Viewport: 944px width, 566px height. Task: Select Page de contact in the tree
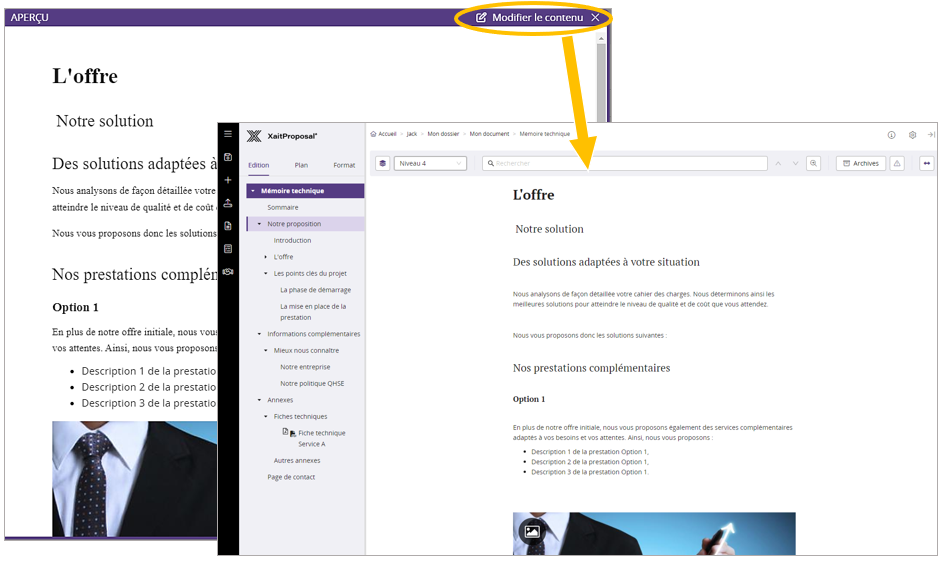coord(291,477)
